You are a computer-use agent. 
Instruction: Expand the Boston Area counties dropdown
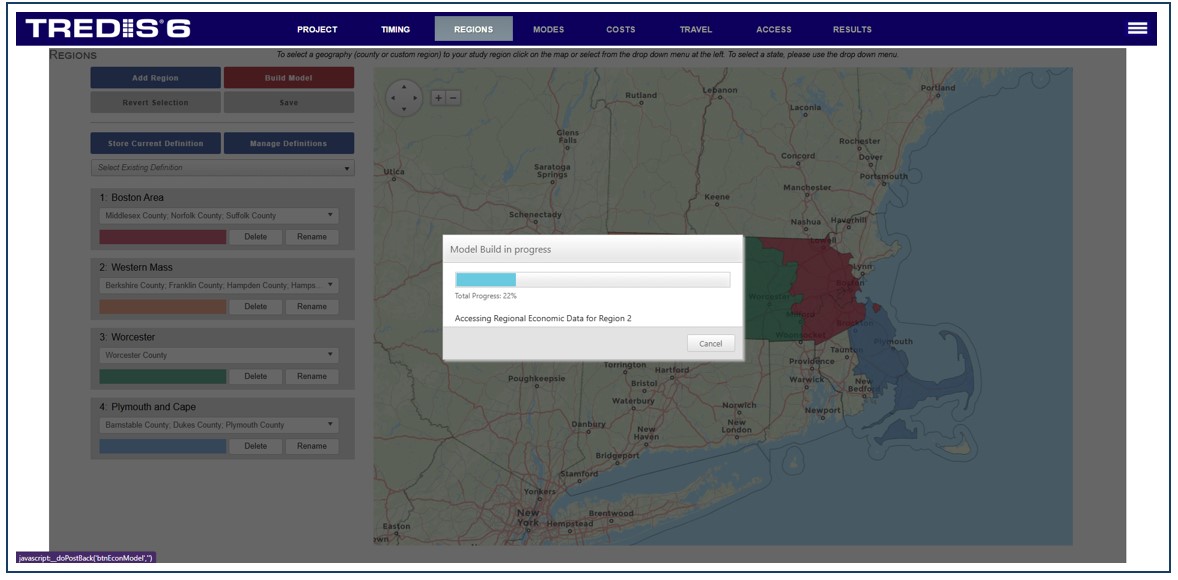tap(219, 216)
